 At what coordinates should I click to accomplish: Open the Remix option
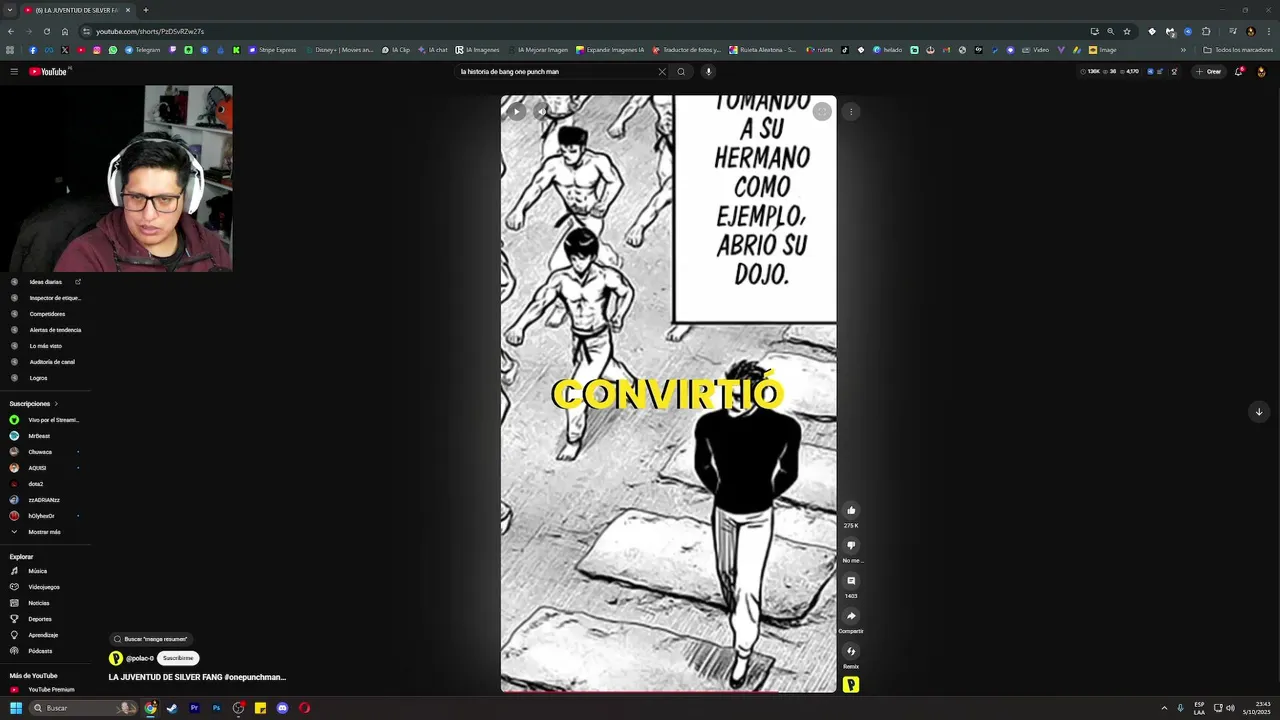(x=851, y=651)
